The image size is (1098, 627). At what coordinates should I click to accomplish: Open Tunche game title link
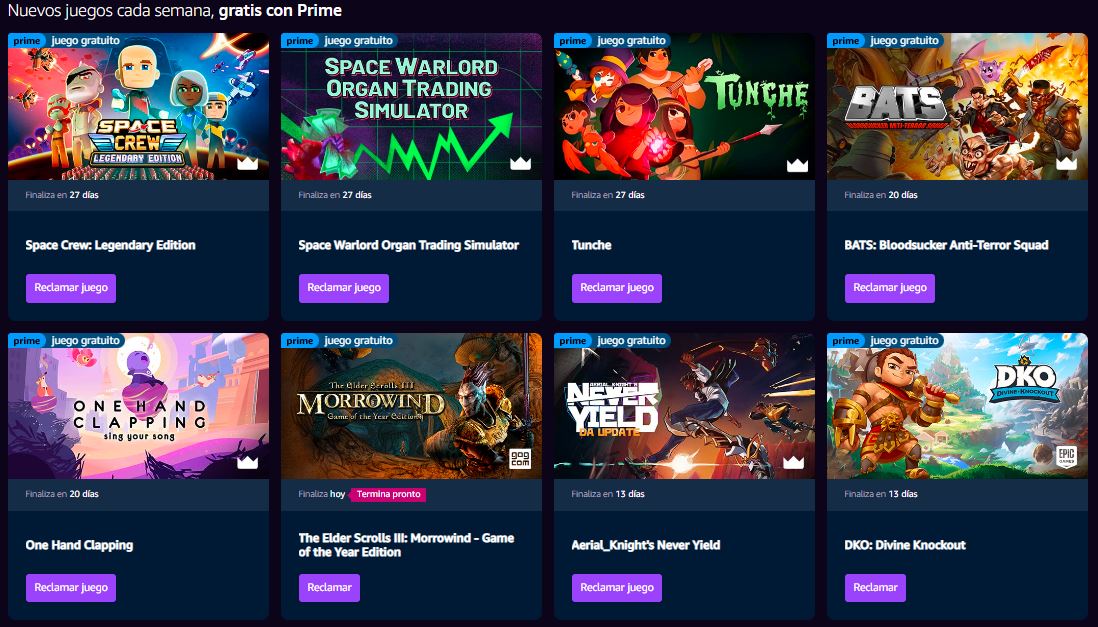coord(592,245)
